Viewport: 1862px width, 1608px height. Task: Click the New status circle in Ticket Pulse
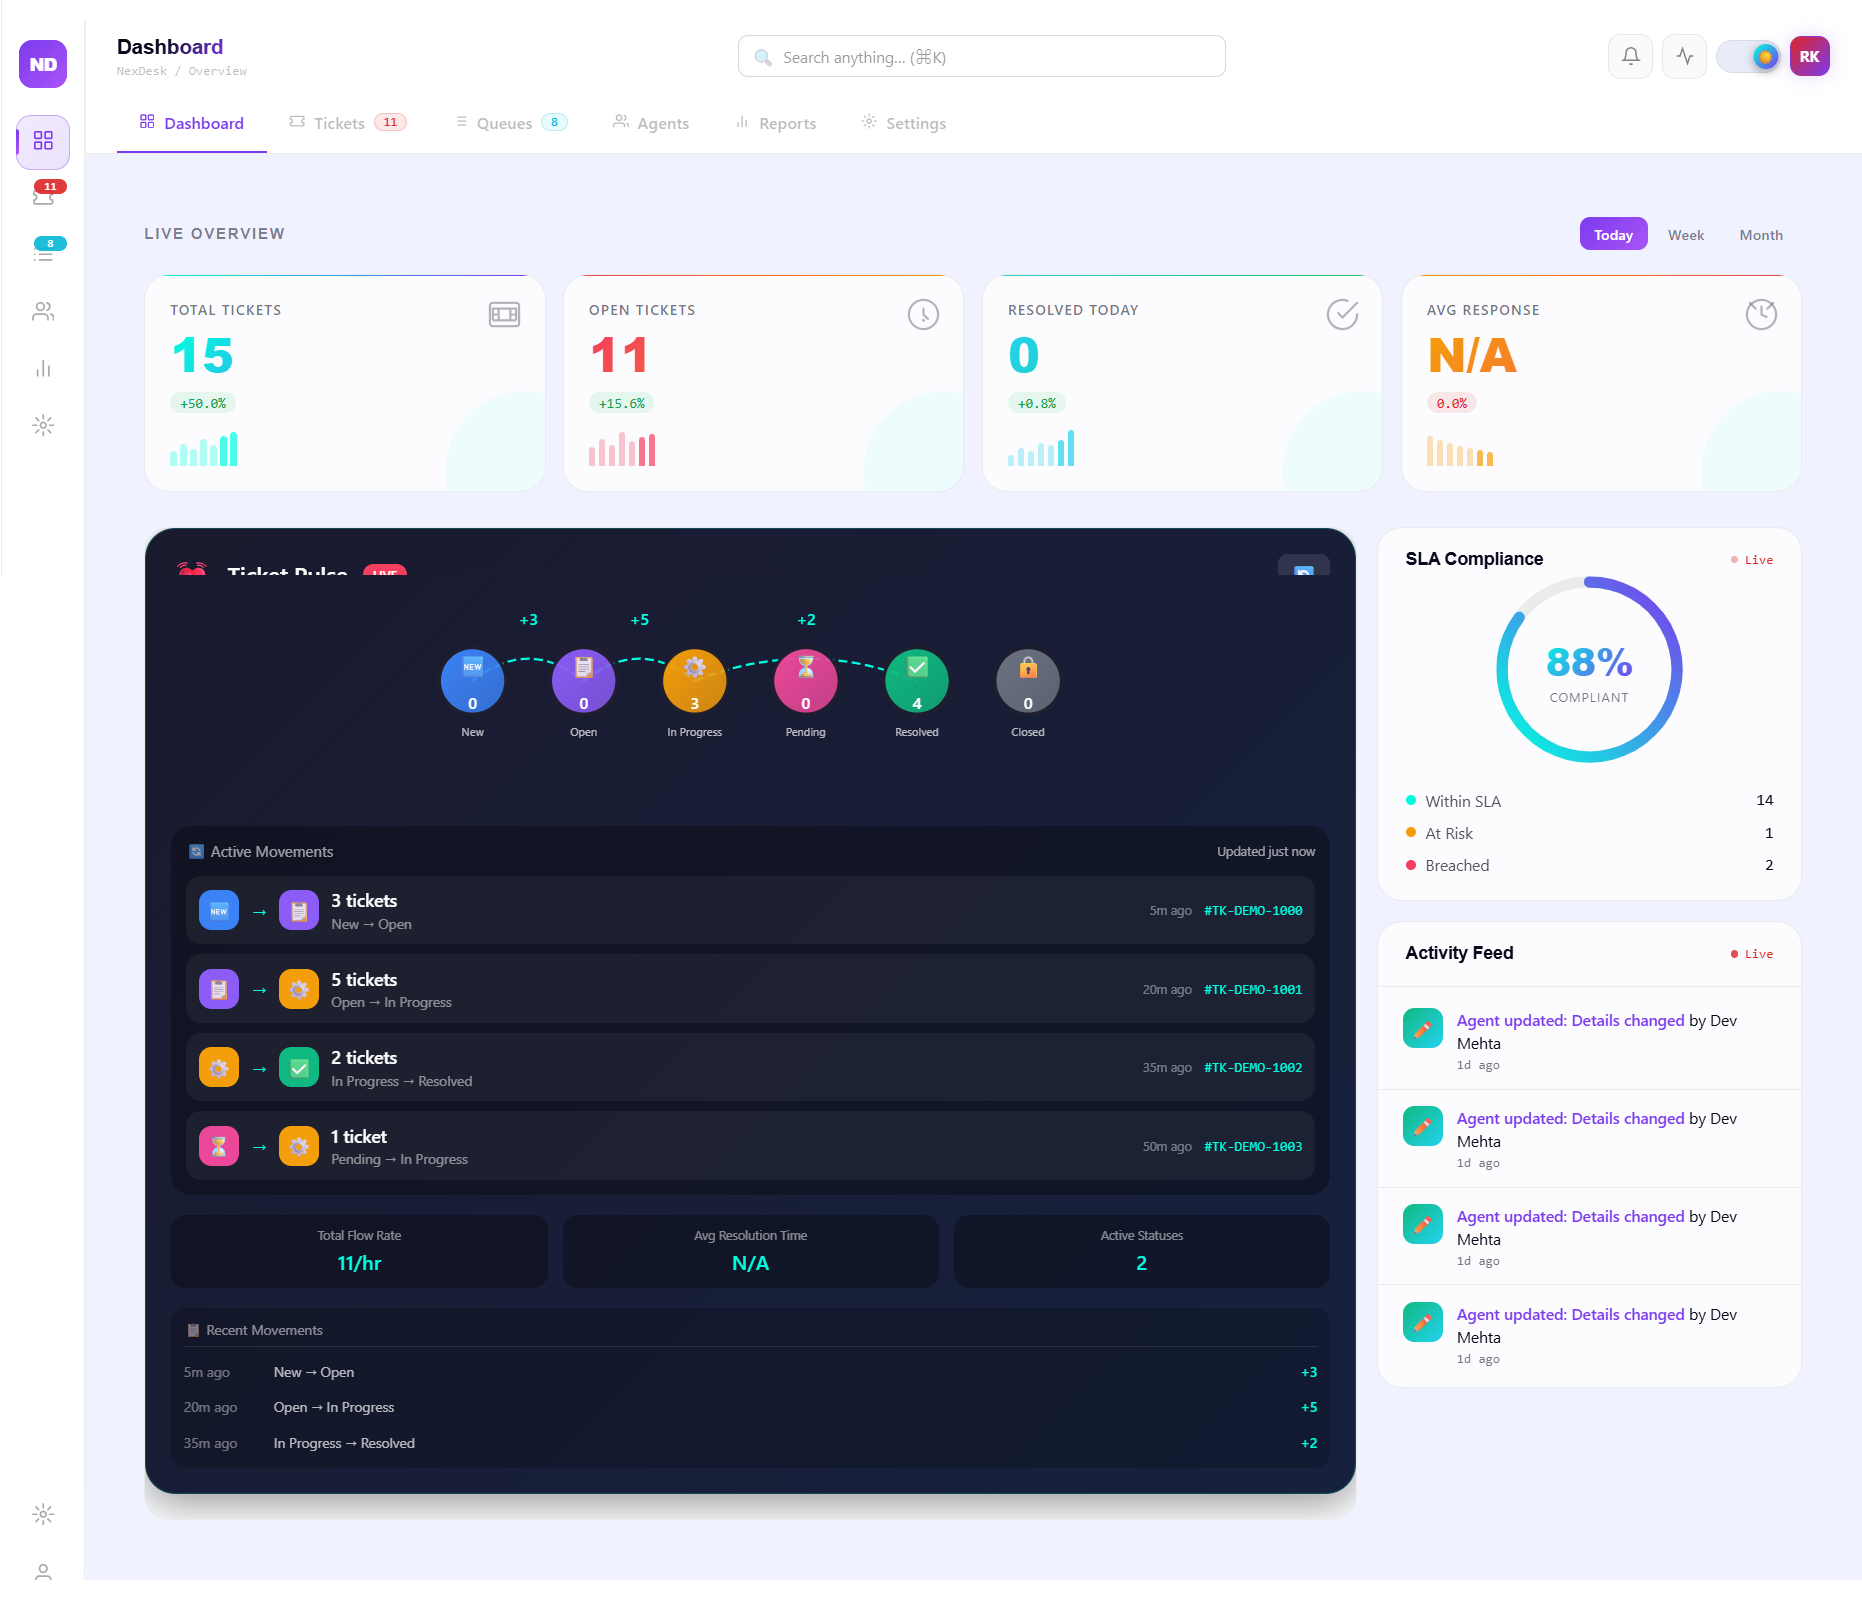pos(472,680)
